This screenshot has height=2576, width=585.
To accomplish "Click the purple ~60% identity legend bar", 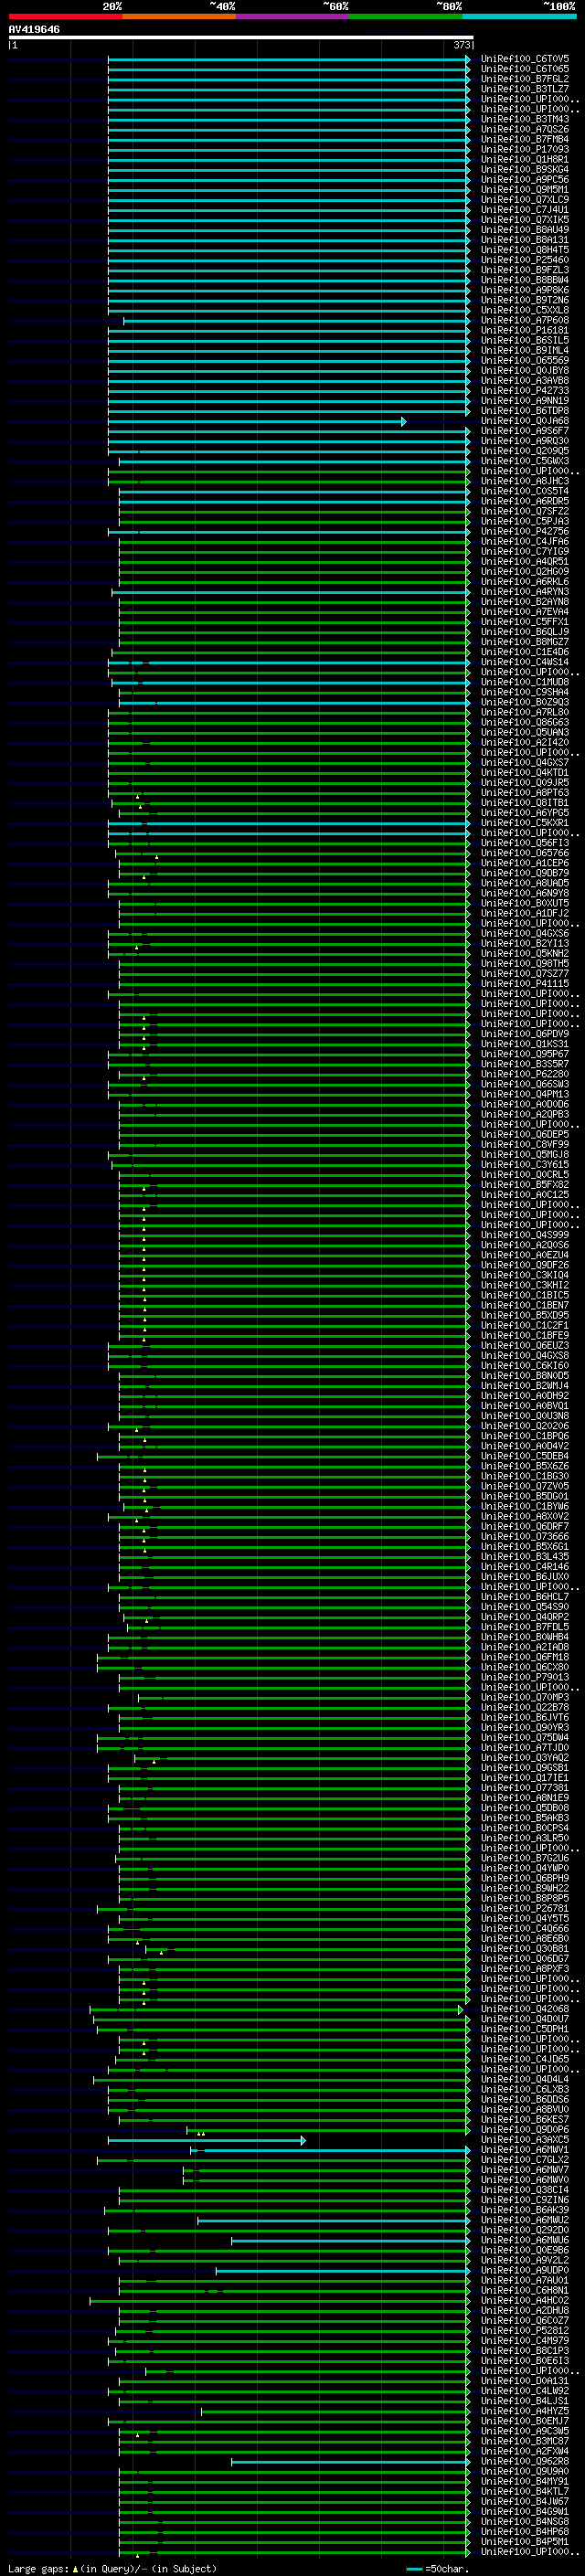I will coord(292,16).
